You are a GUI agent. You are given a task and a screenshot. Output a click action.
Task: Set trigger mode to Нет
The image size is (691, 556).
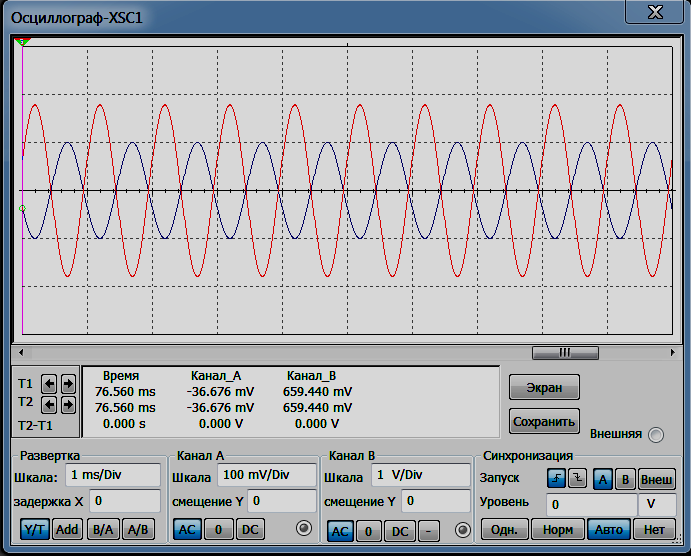654,529
